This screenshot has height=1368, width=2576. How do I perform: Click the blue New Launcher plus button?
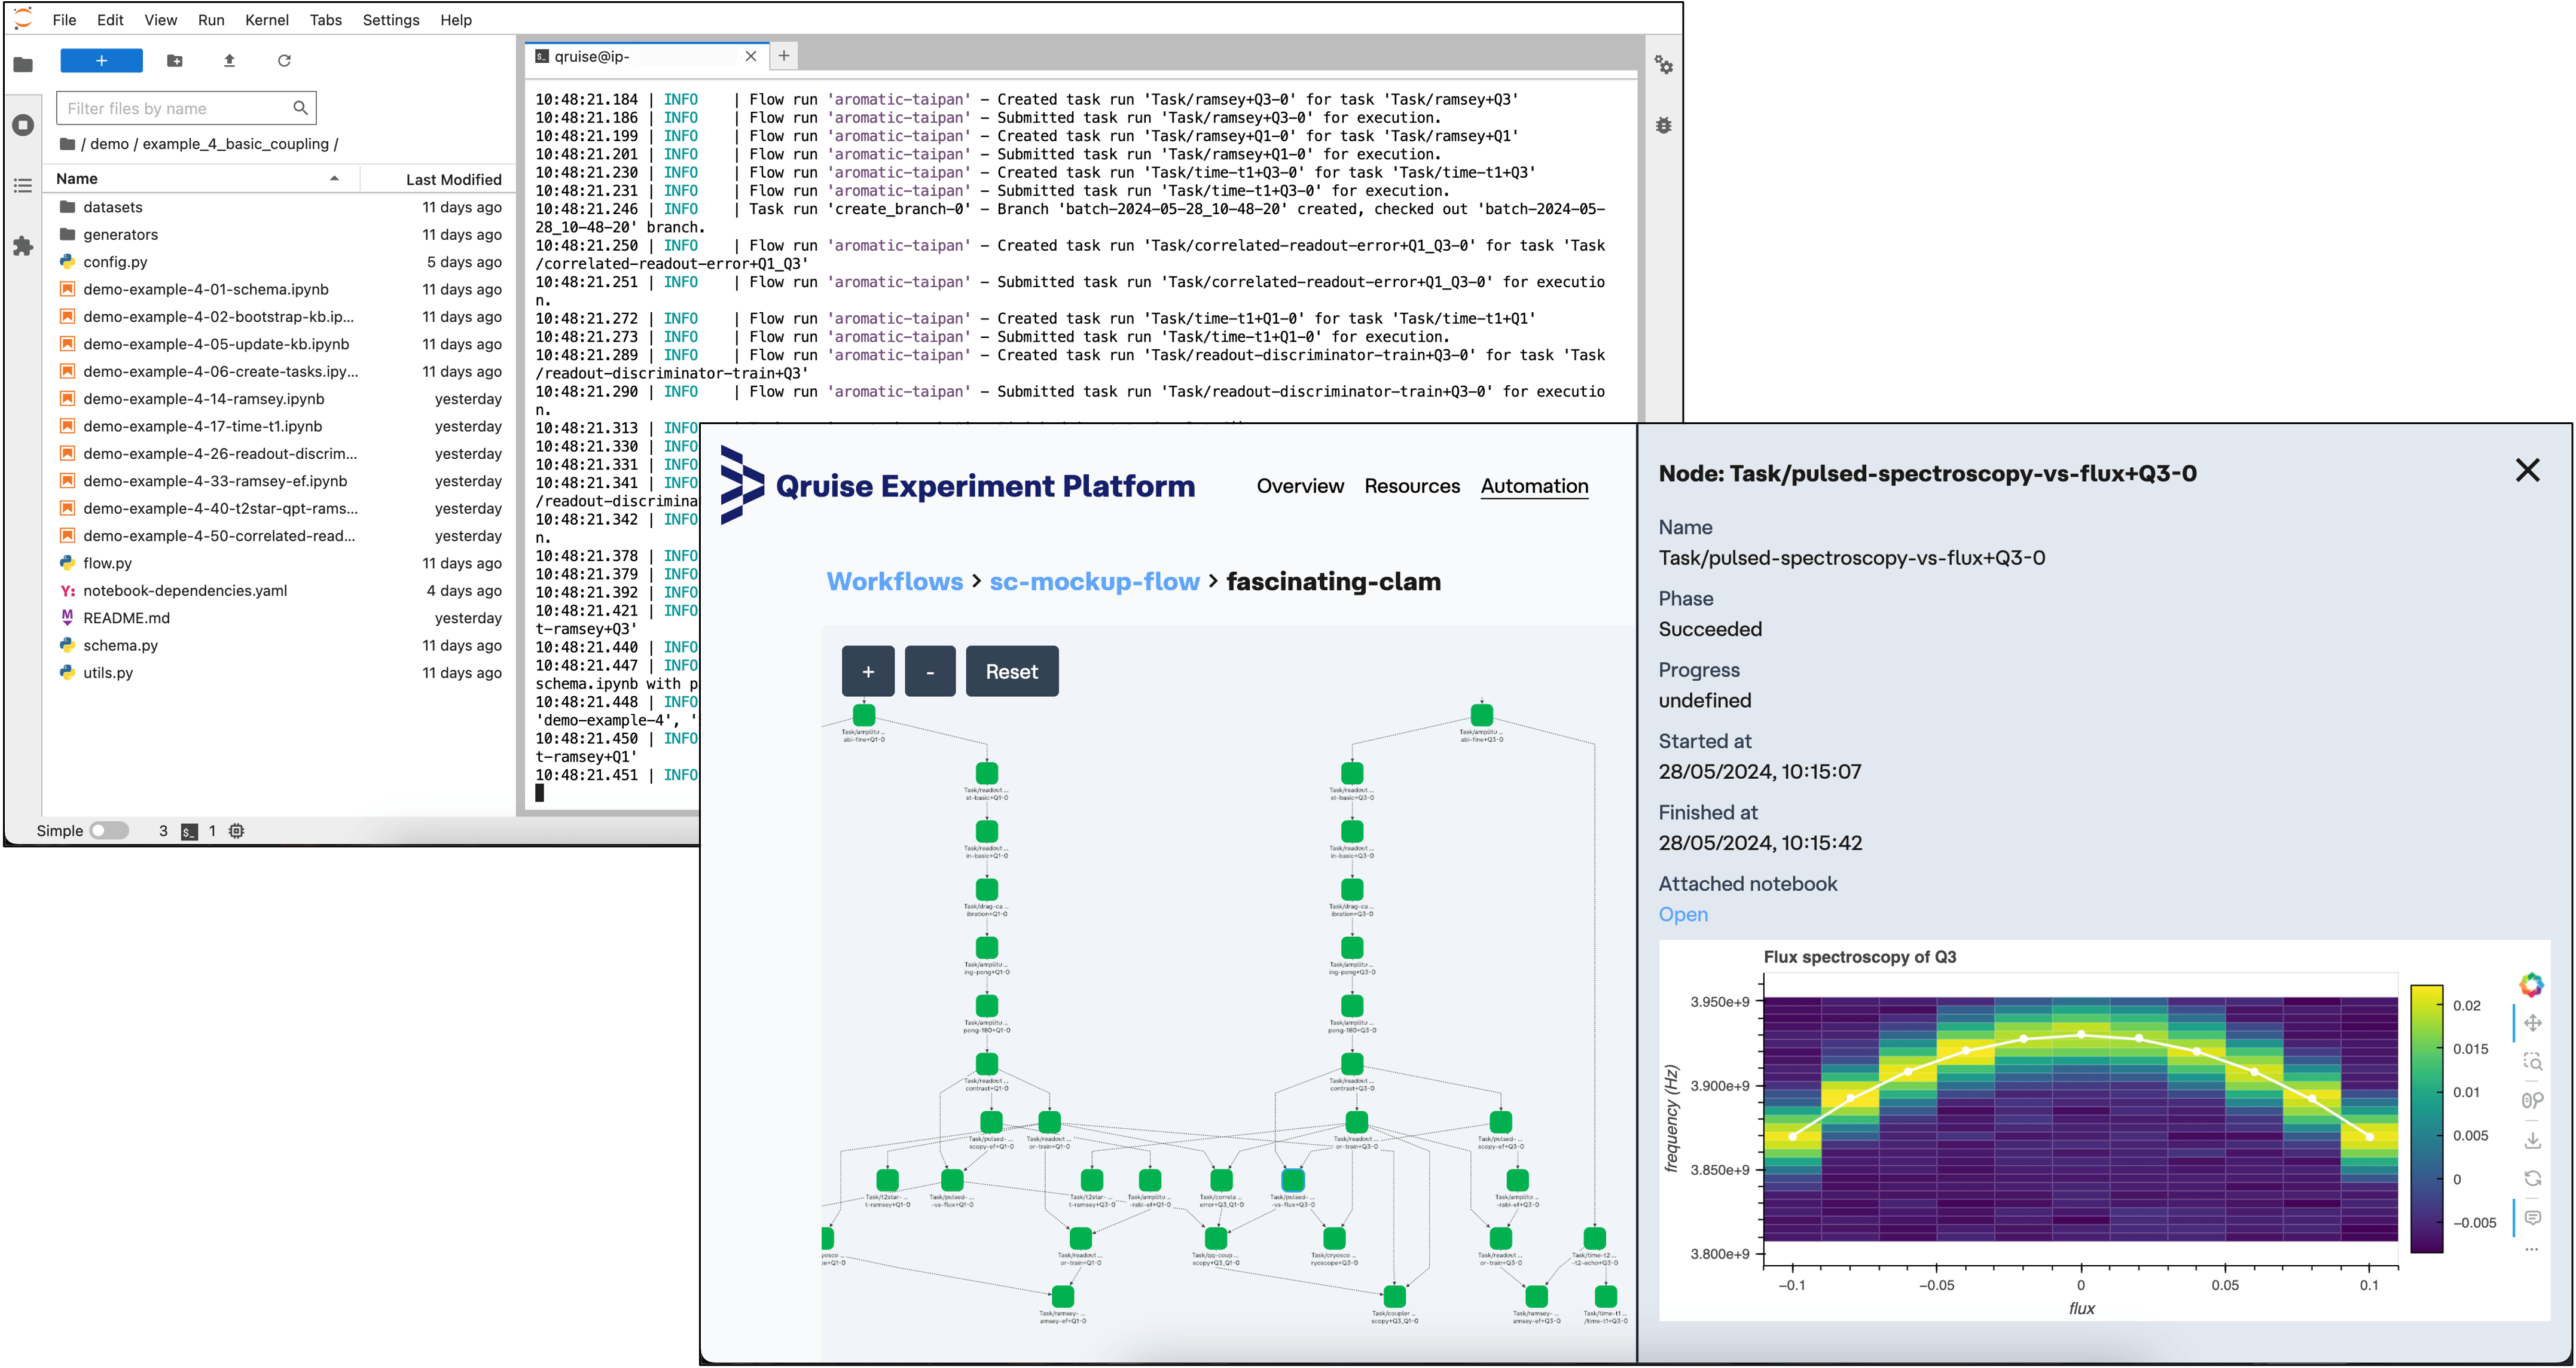[101, 60]
